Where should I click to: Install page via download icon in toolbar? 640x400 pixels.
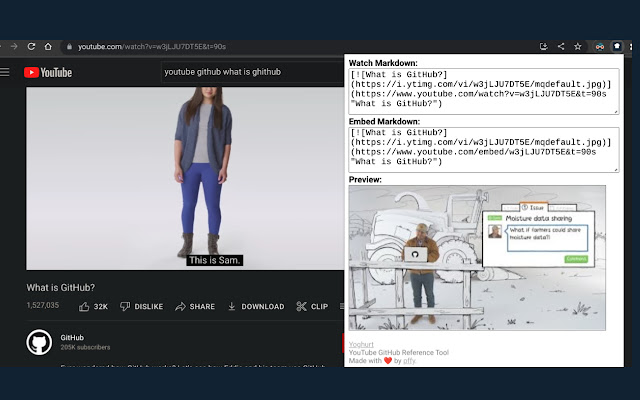(544, 47)
